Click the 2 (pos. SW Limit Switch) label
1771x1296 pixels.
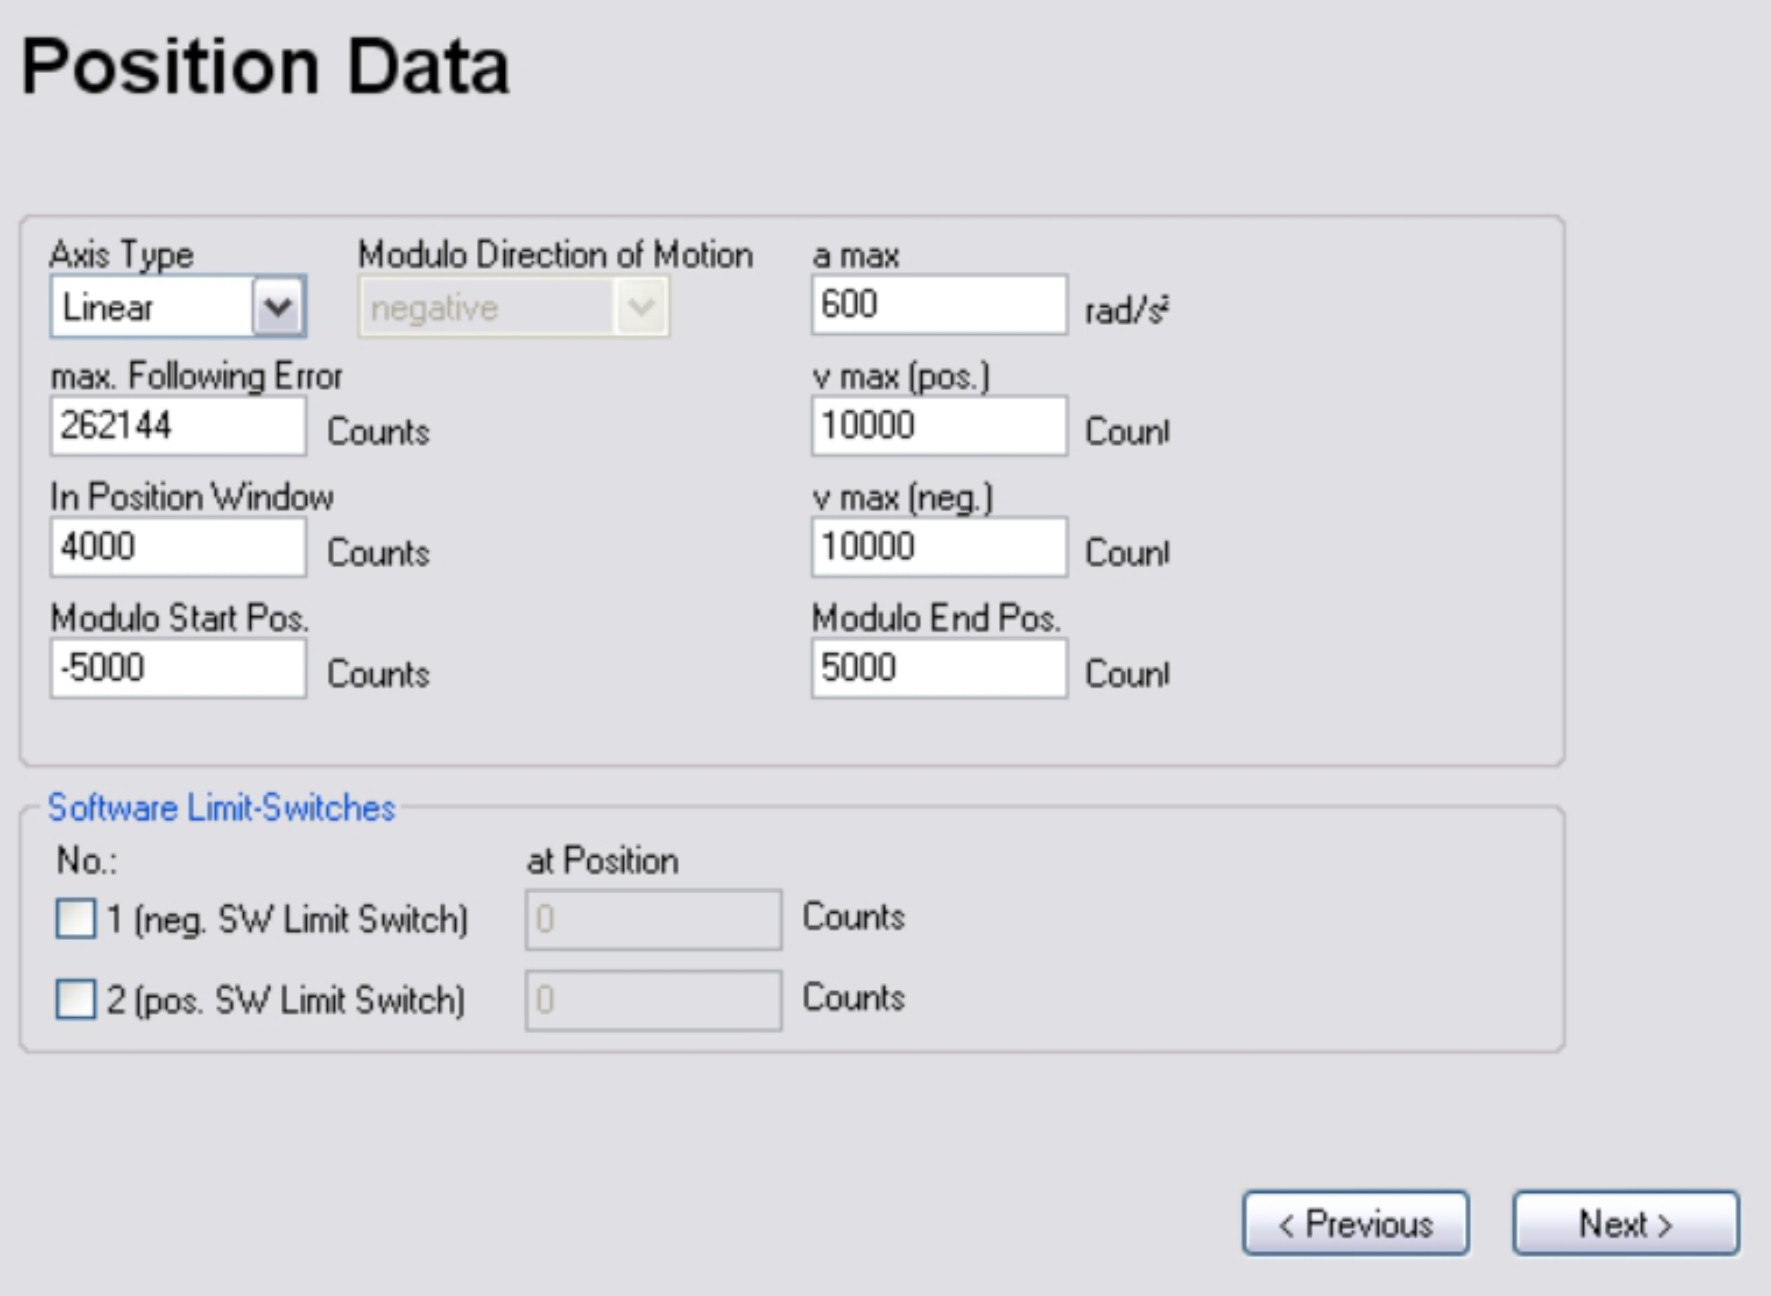point(286,1000)
